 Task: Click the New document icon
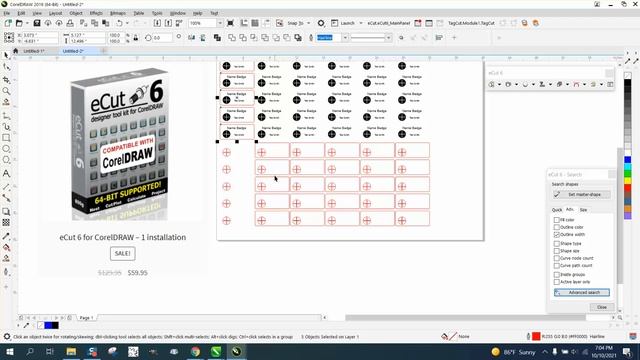point(8,23)
